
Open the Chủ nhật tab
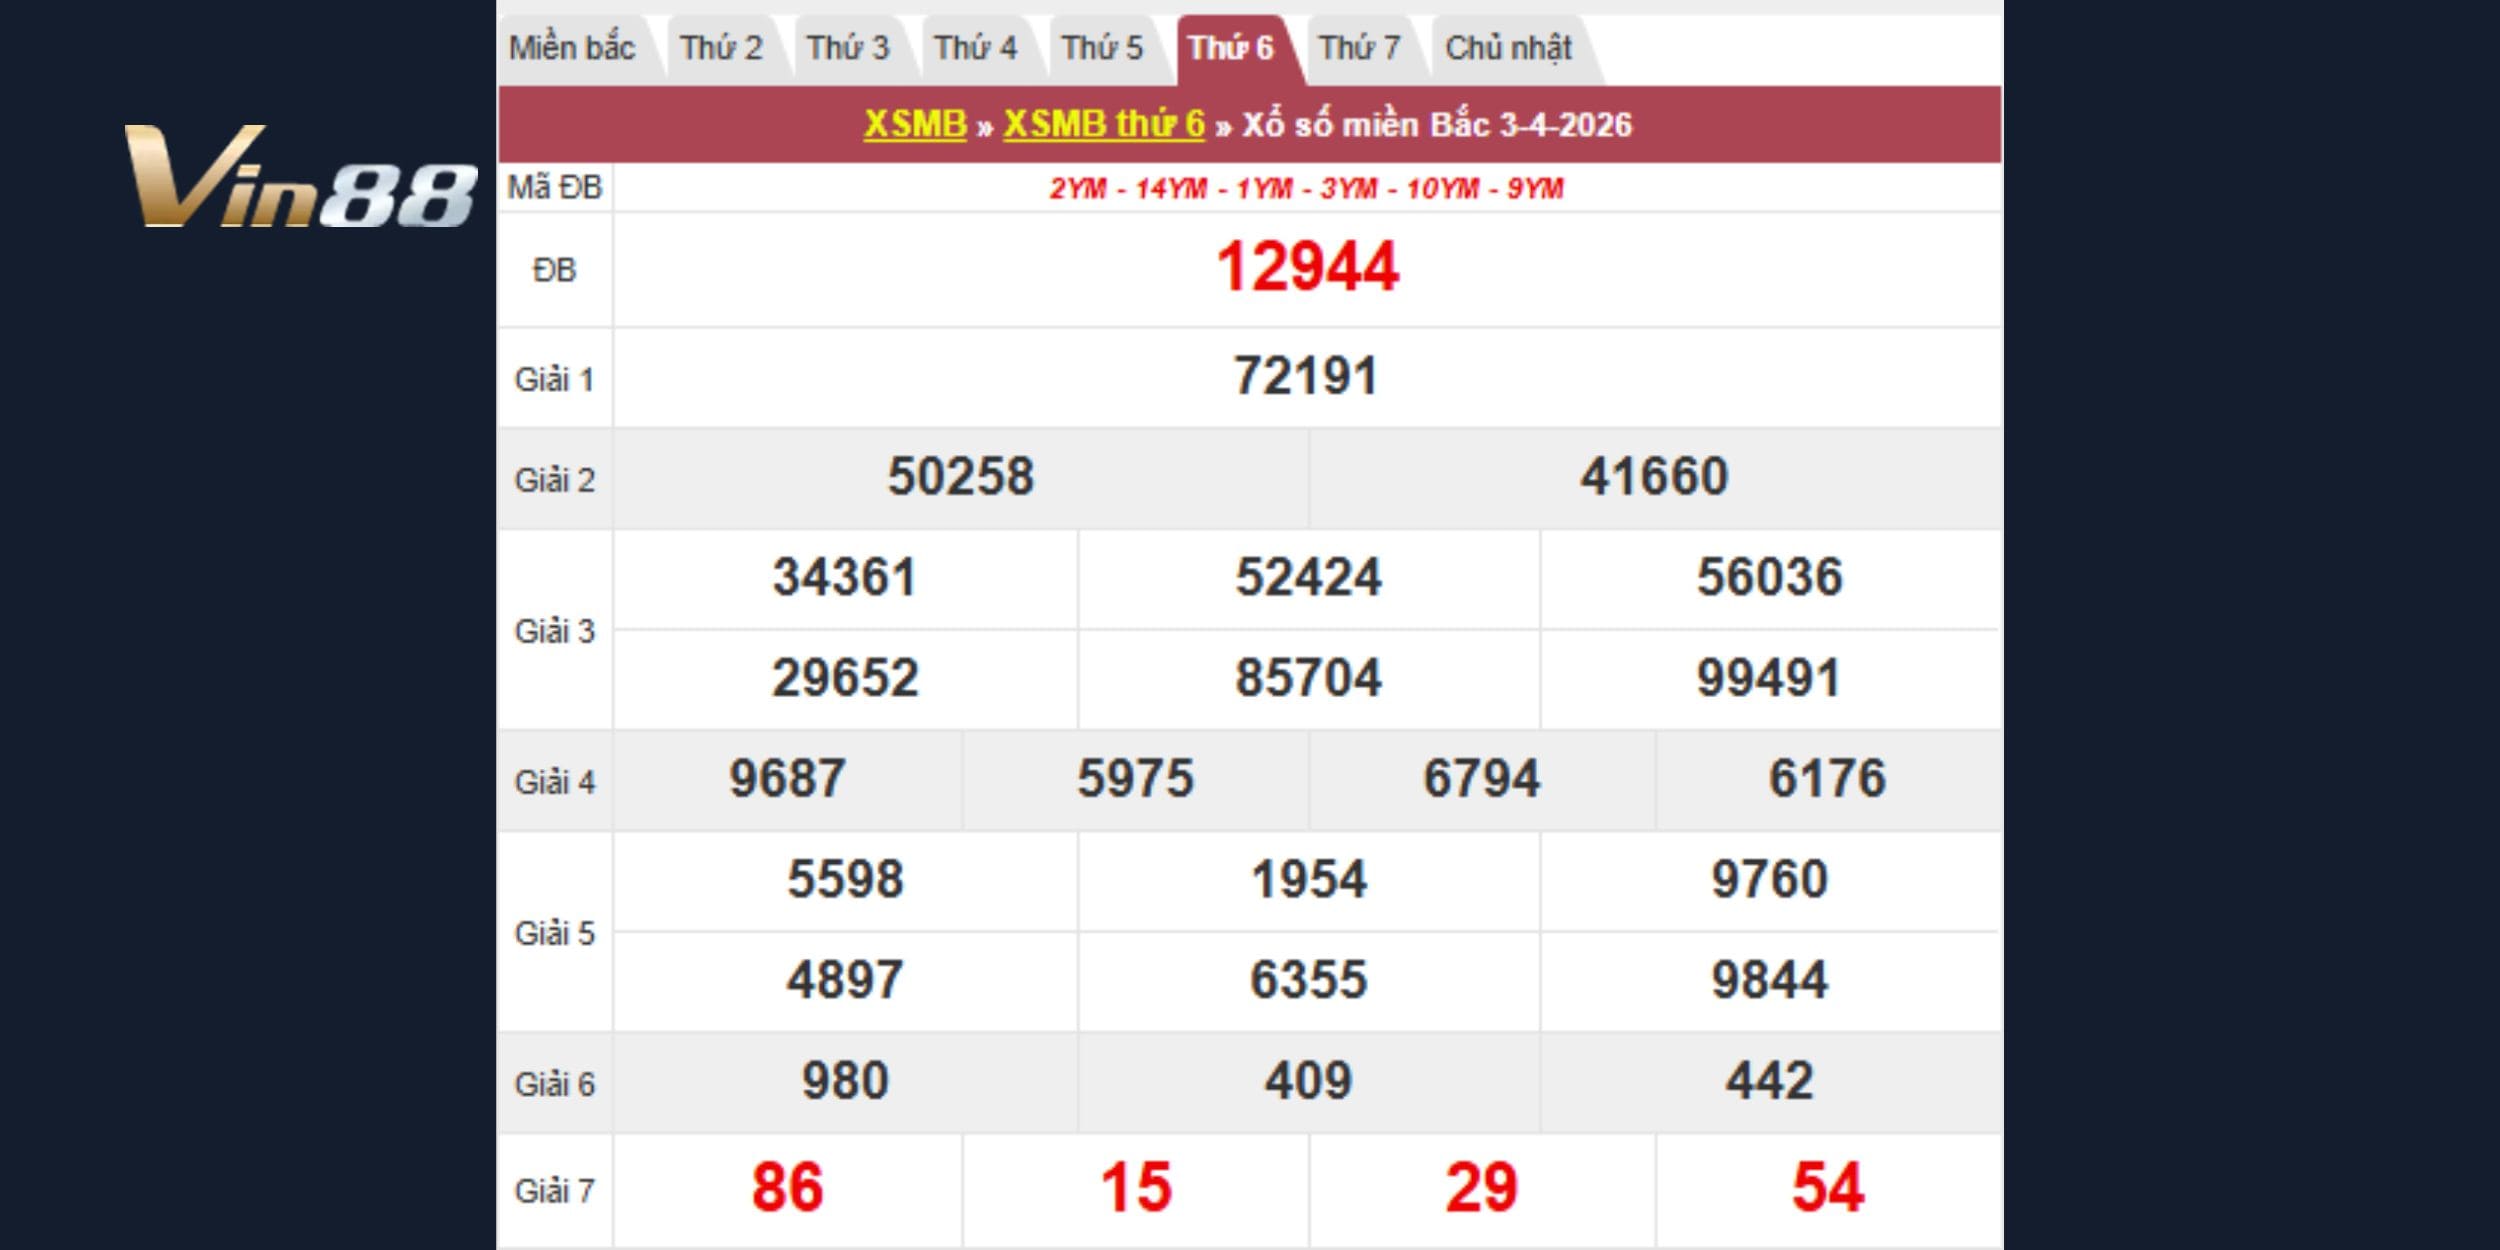click(1508, 48)
